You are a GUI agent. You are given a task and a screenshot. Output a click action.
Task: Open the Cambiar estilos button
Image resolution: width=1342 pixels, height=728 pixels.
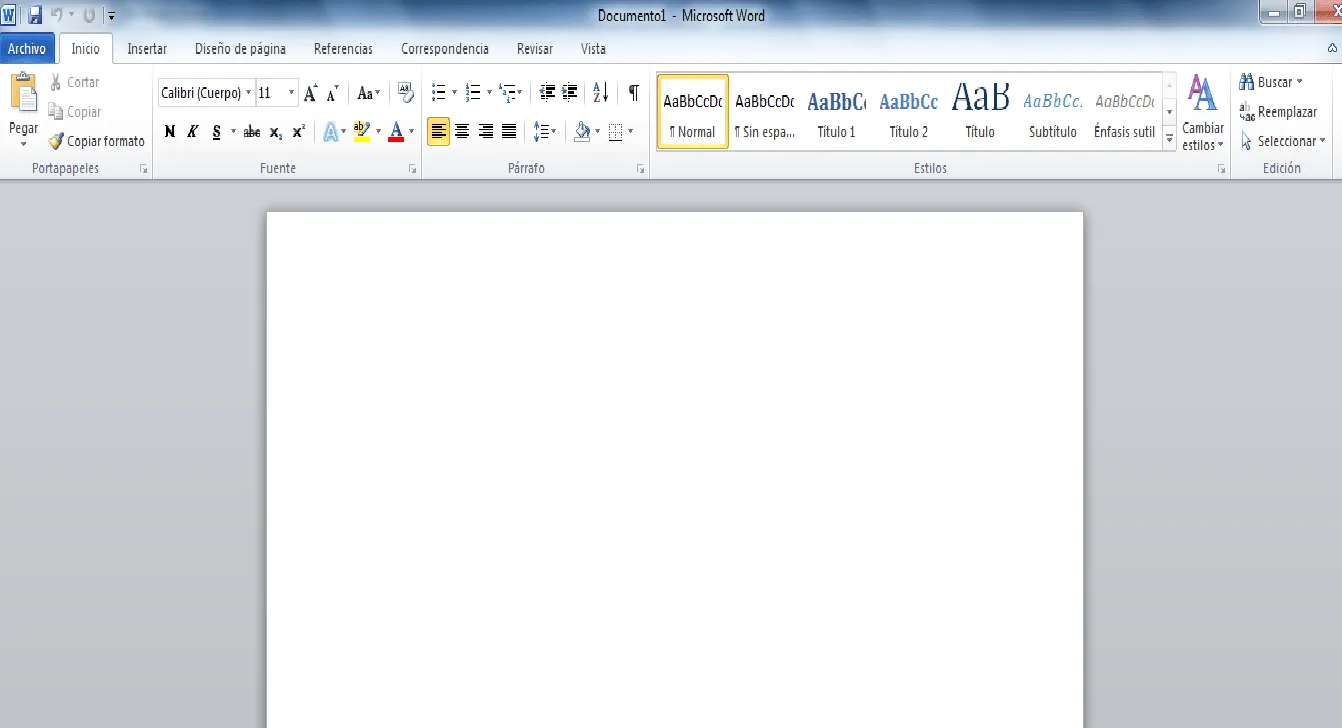point(1202,113)
